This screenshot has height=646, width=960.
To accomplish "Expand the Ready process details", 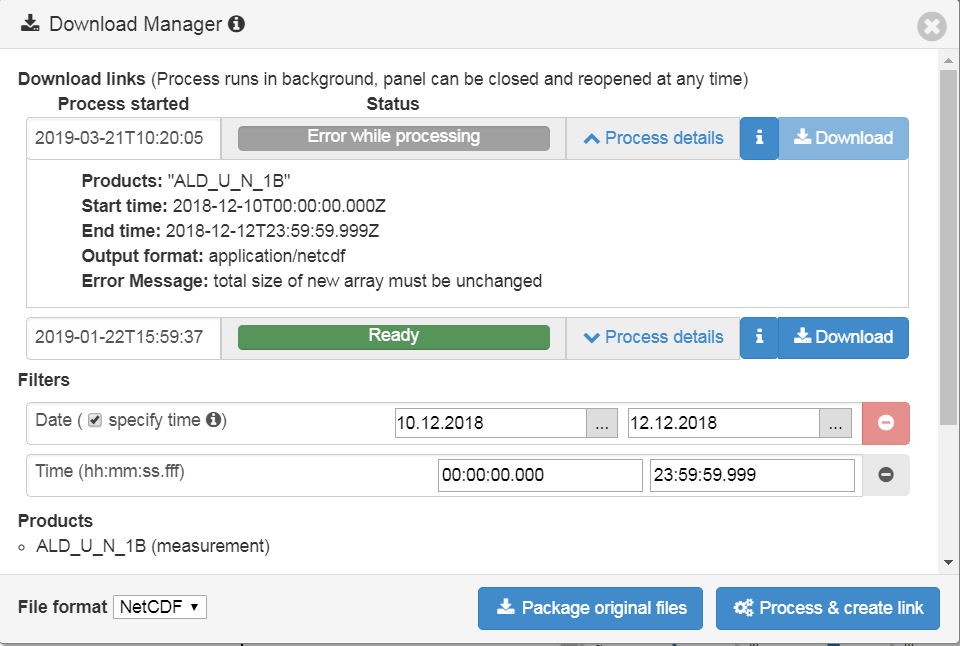I will 652,338.
